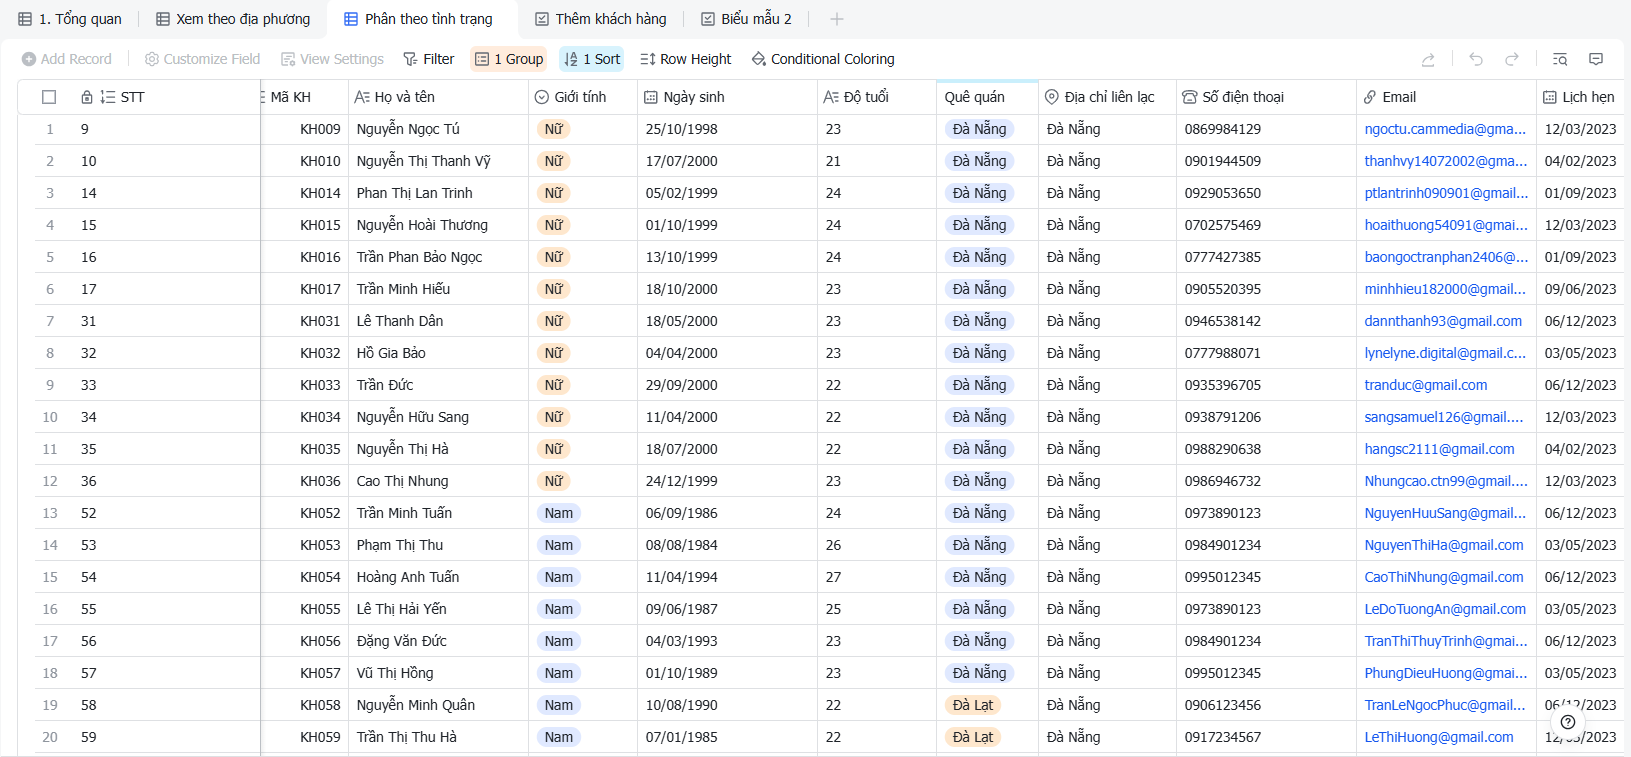1631x757 pixels.
Task: Click the Quê quán column header
Action: (x=987, y=97)
